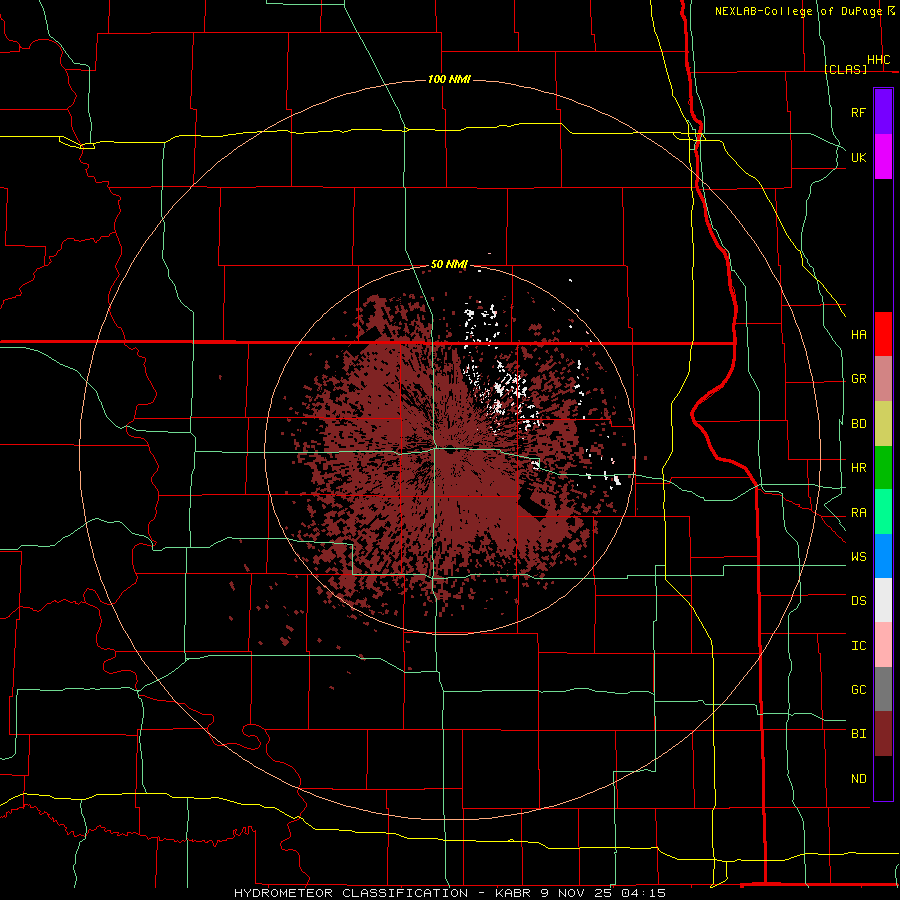Click the light pink IC swatch

point(883,645)
